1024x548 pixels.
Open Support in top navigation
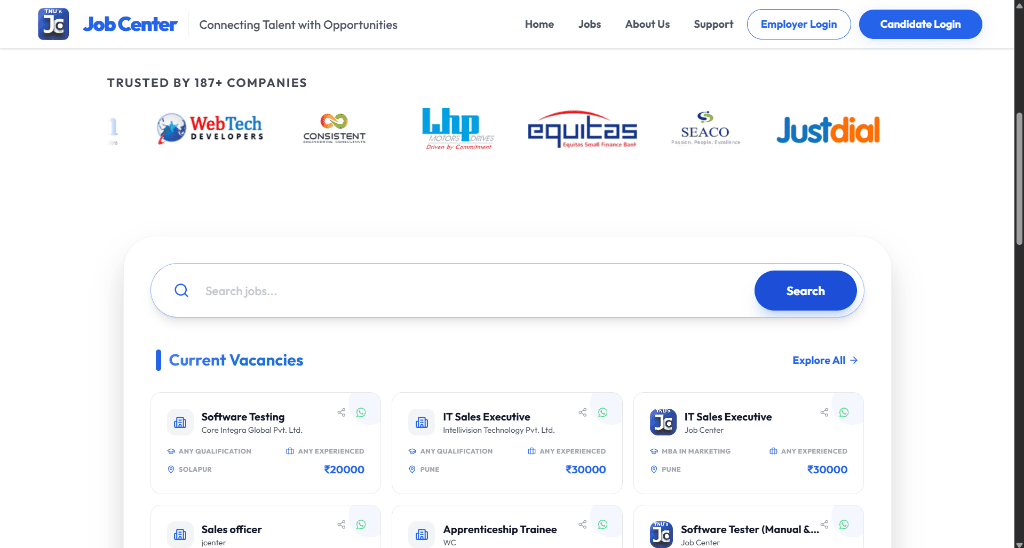pos(713,24)
